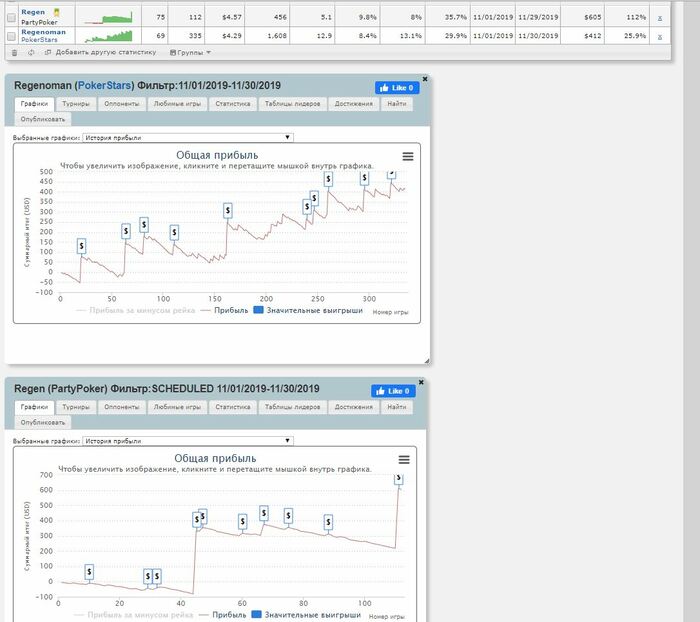Select Графики tab in Regen PartyPoker panel
The width and height of the screenshot is (700, 622).
[34, 407]
